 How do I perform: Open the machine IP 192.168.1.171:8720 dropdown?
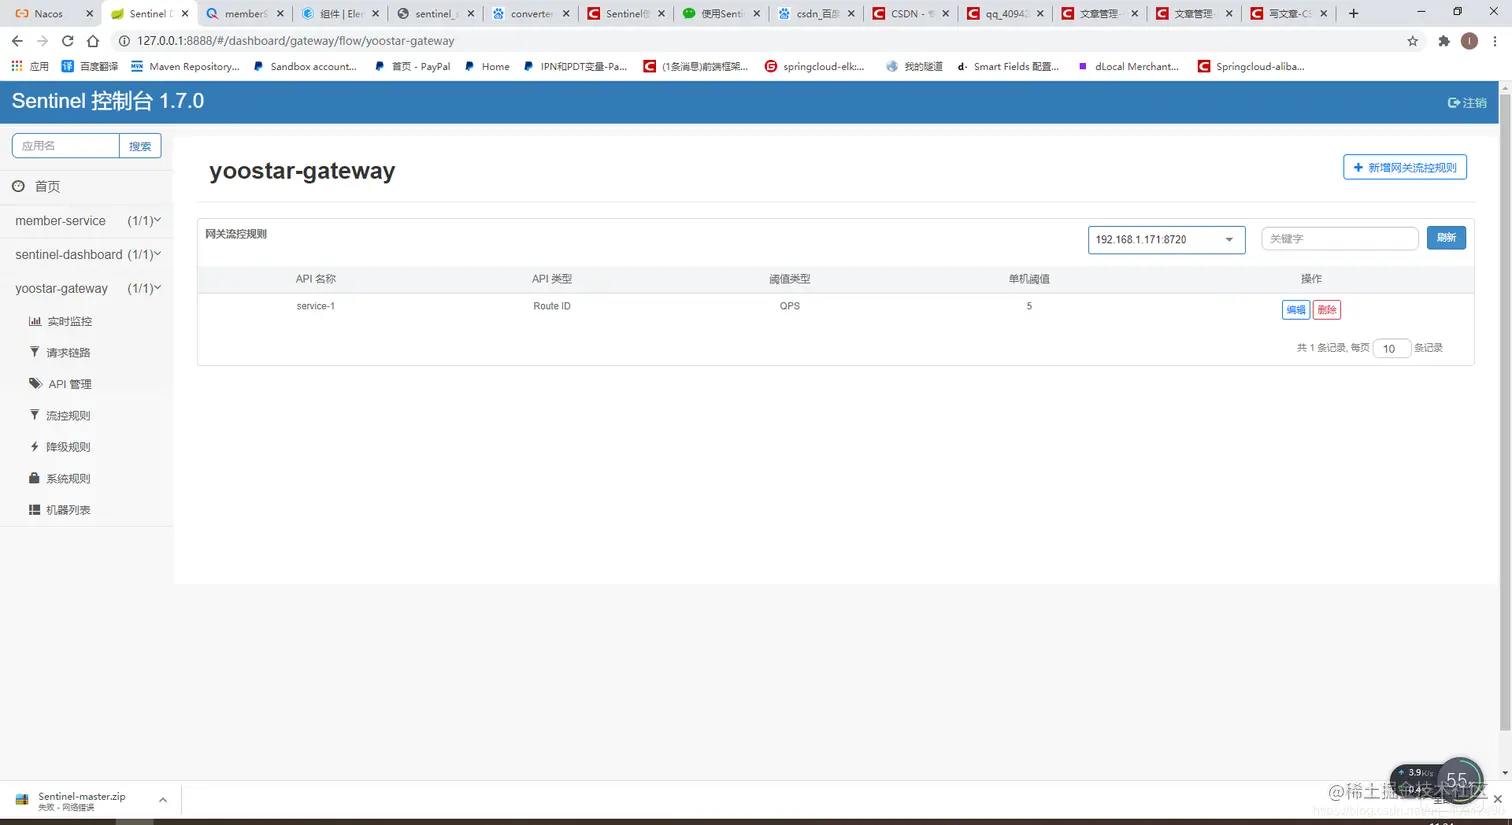tap(1166, 239)
